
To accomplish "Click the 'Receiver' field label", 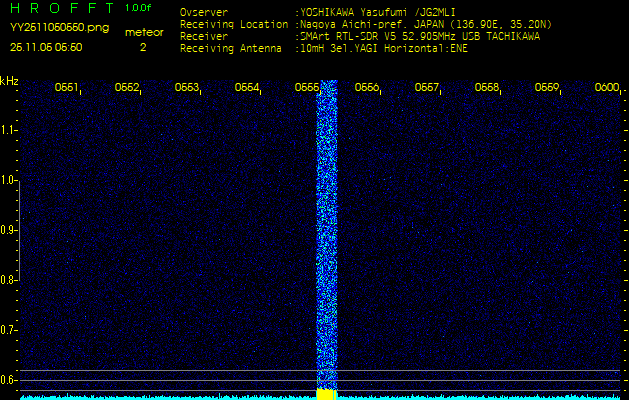I will coord(204,37).
